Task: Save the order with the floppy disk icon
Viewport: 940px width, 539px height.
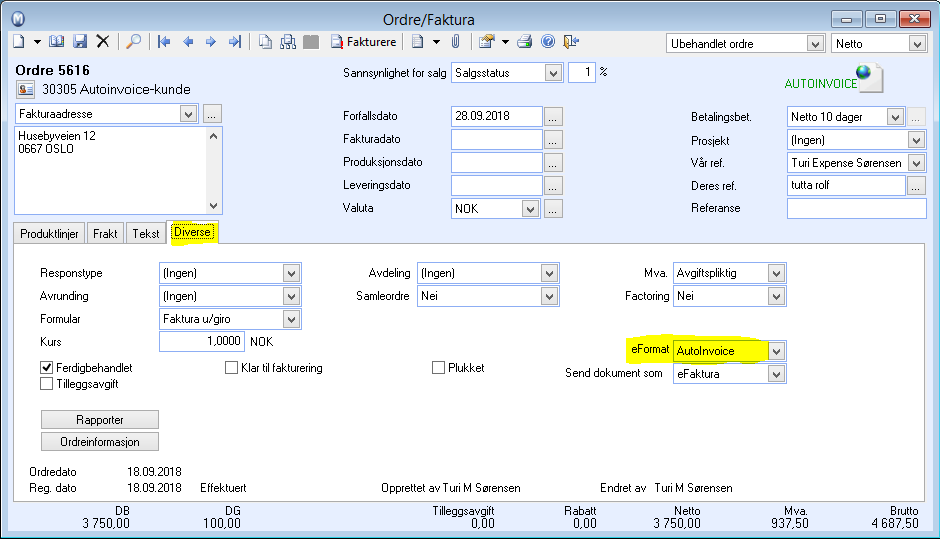Action: 80,41
